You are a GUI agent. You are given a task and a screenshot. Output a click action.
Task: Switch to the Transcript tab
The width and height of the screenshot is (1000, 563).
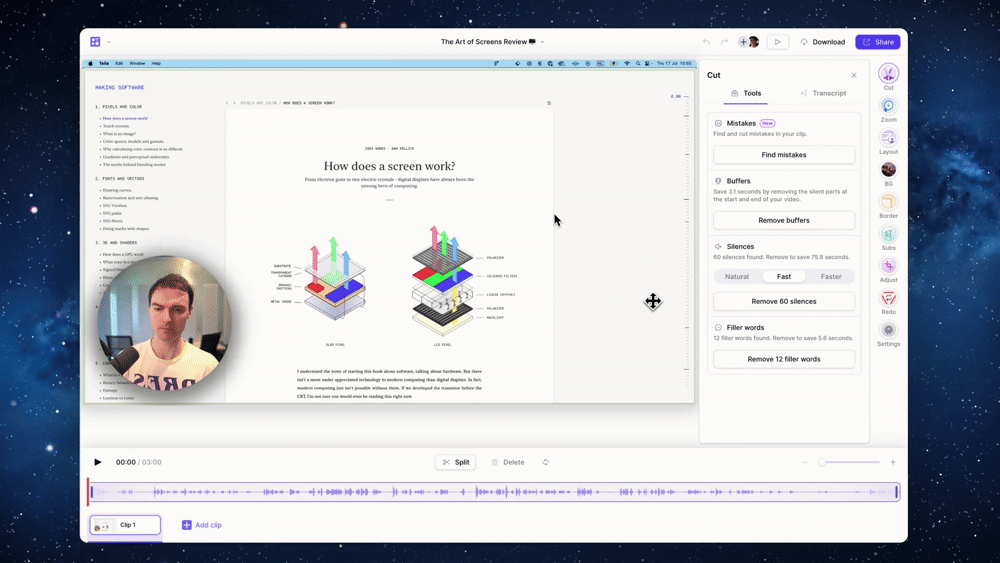pyautogui.click(x=823, y=93)
